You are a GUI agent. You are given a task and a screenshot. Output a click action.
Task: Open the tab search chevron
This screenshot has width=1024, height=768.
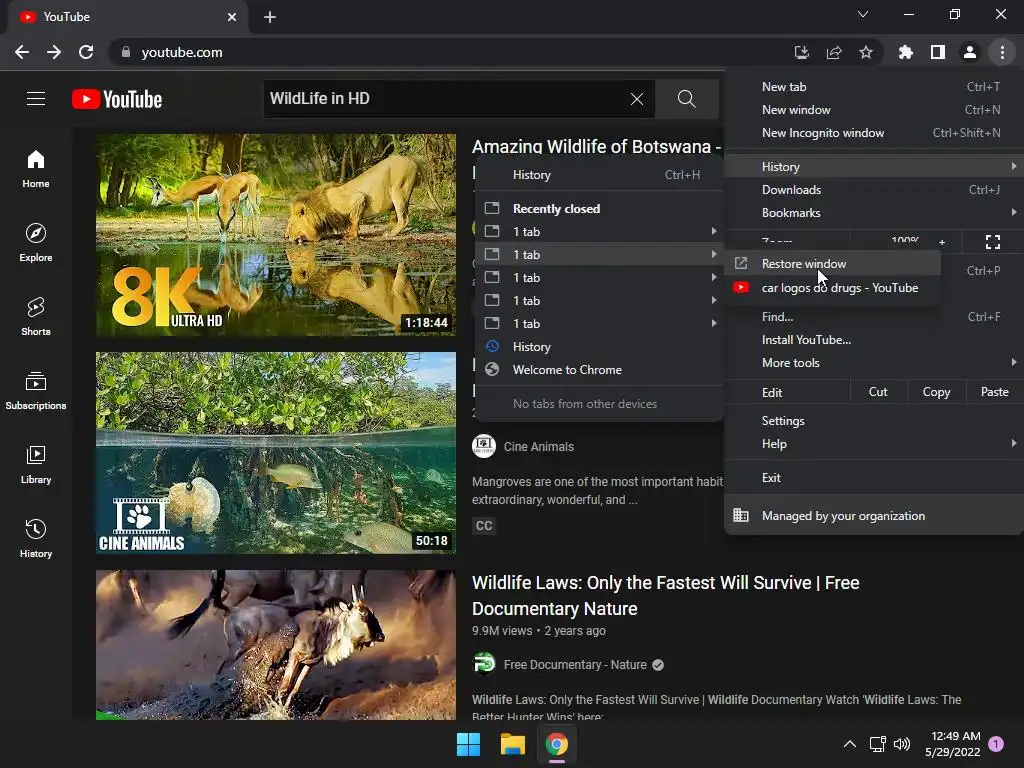(863, 14)
